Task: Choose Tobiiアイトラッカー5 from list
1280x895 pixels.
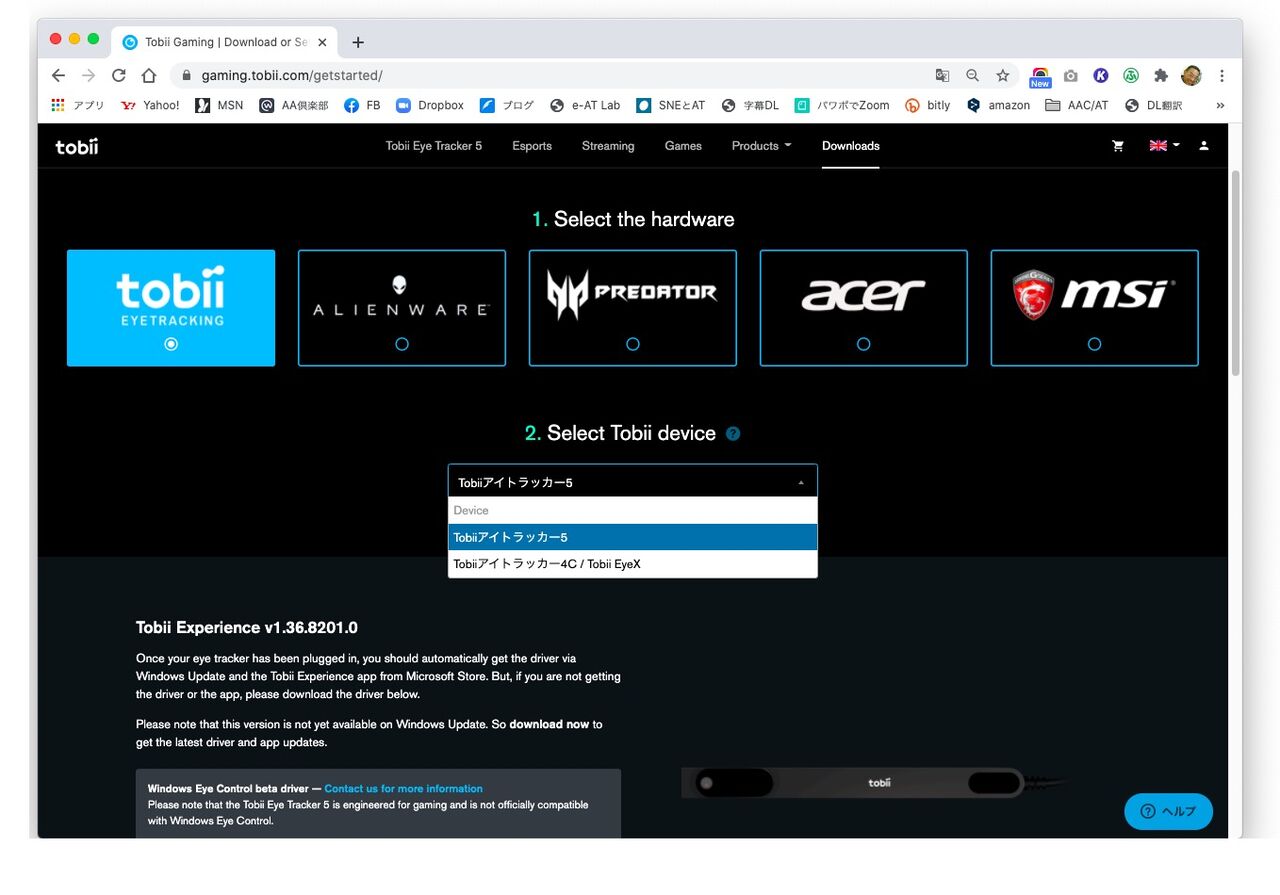Action: [633, 537]
